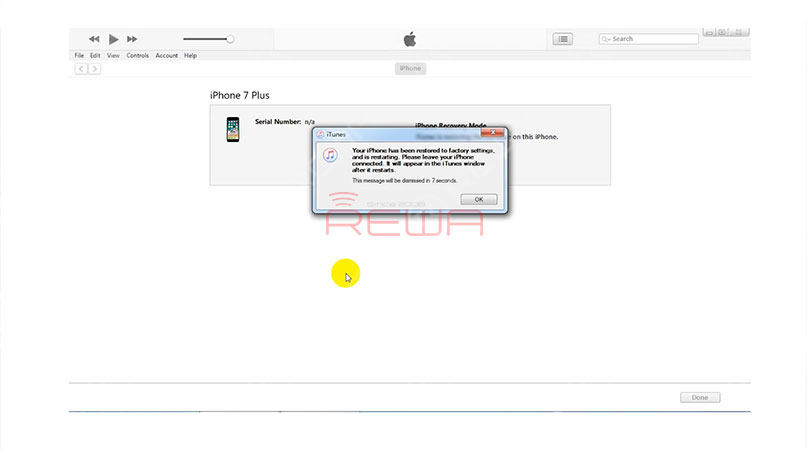Open the Help menu

pos(190,56)
